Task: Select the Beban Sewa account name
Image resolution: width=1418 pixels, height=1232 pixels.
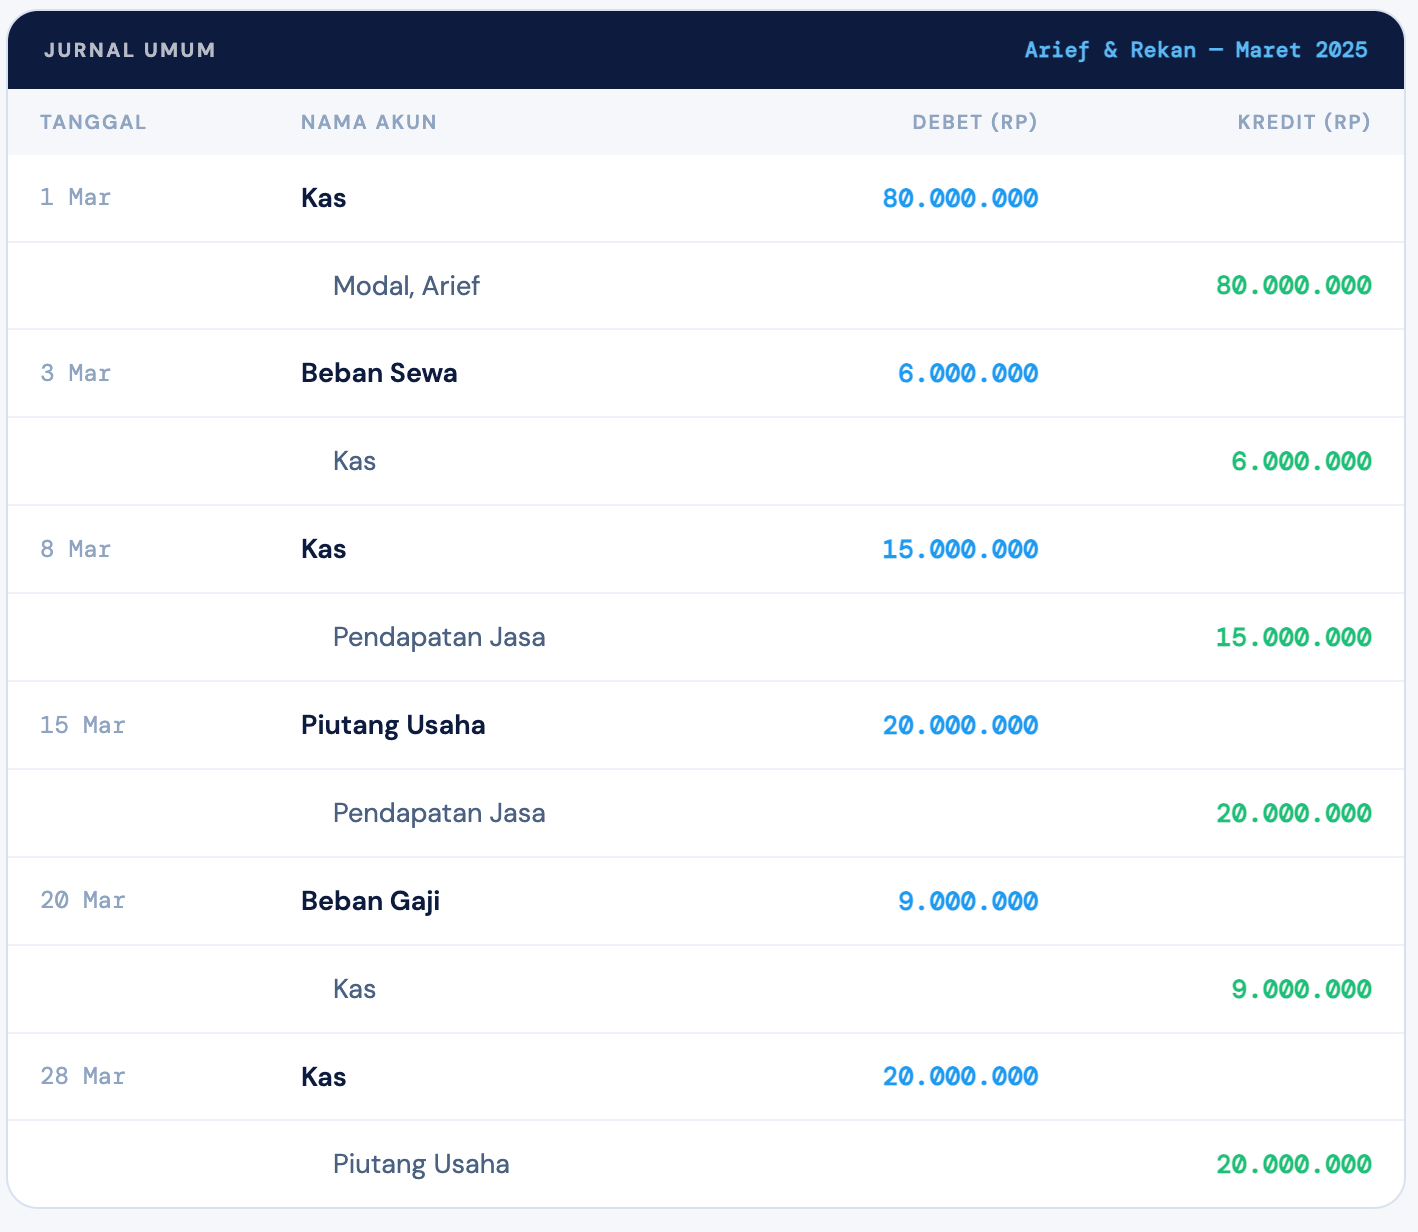Action: (x=379, y=373)
